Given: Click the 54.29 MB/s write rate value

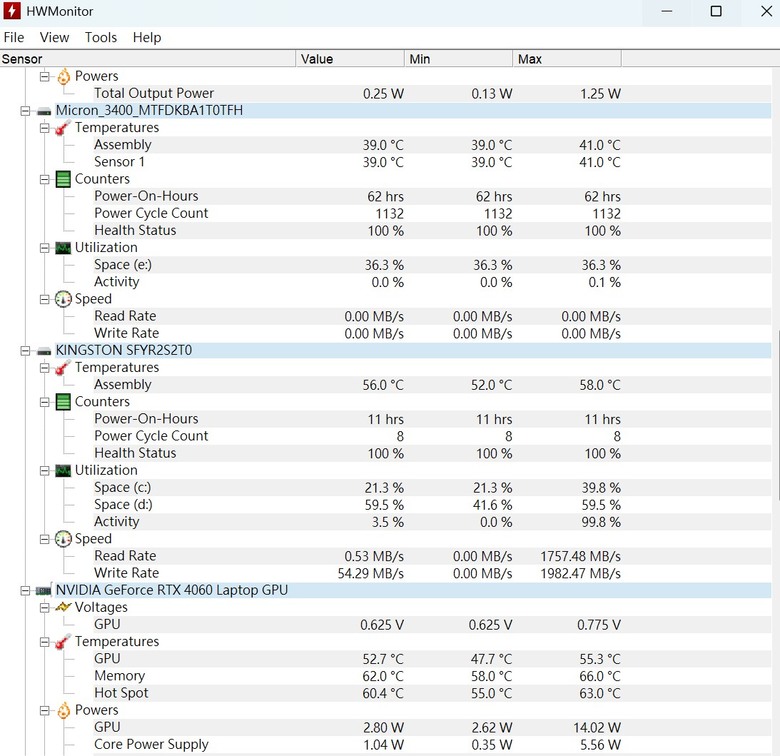Looking at the screenshot, I should [371, 573].
